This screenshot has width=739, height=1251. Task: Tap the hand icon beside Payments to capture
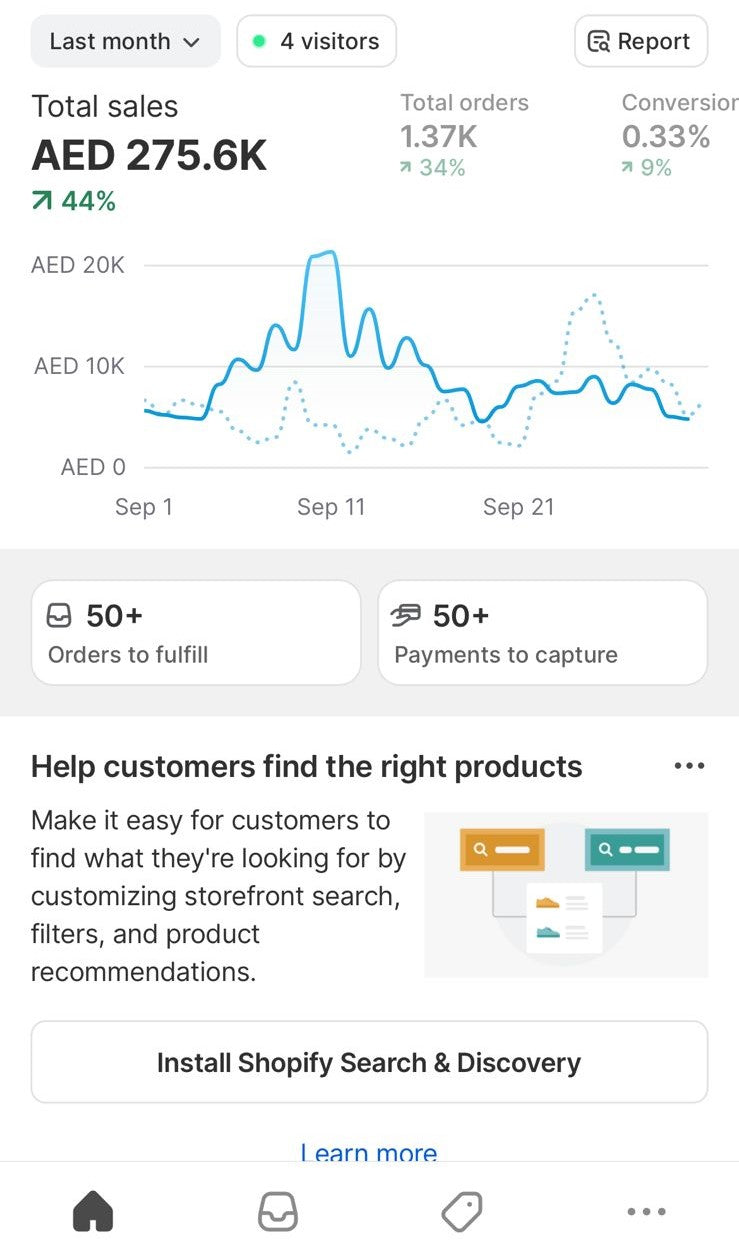407,616
